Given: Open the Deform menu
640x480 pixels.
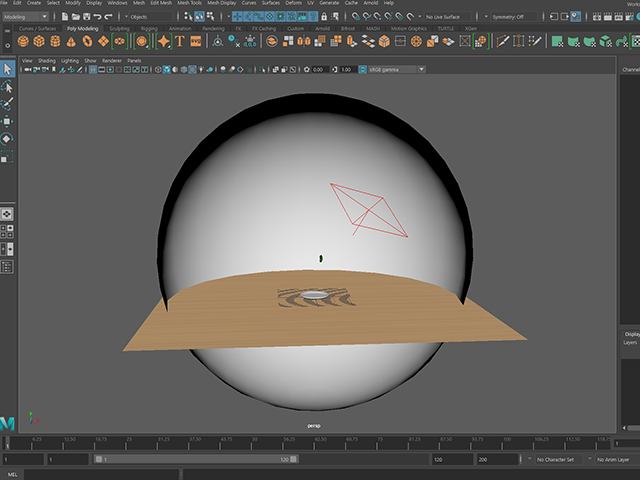Looking at the screenshot, I should point(293,3).
